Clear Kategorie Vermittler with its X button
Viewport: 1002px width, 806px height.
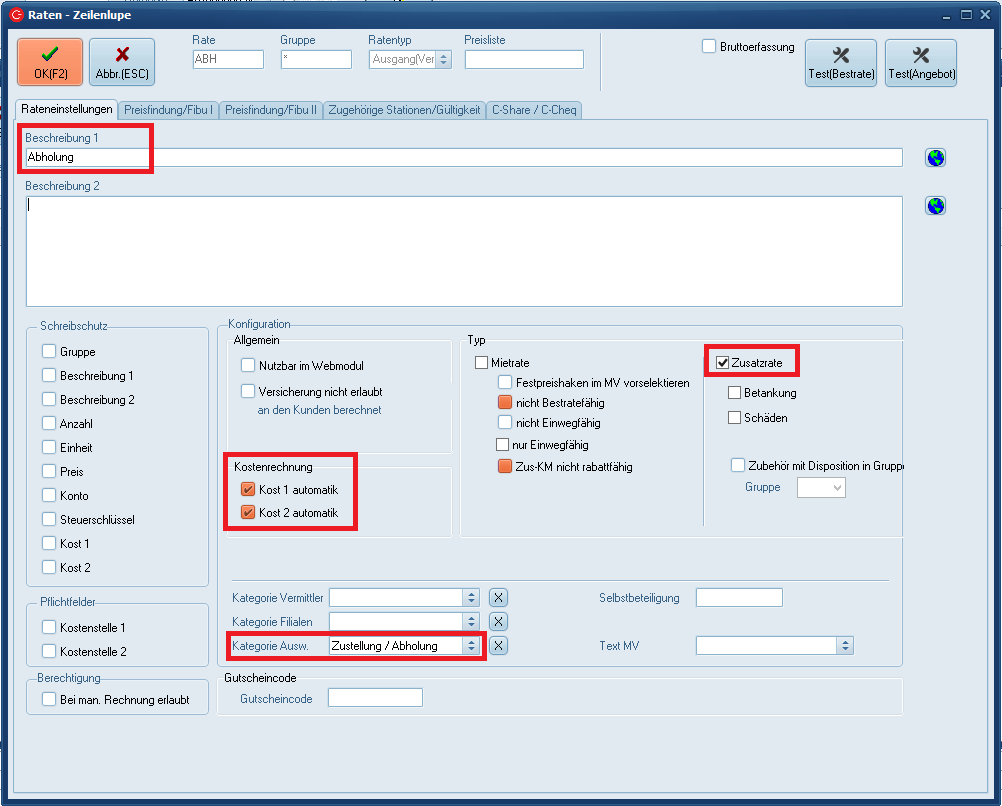tap(499, 598)
